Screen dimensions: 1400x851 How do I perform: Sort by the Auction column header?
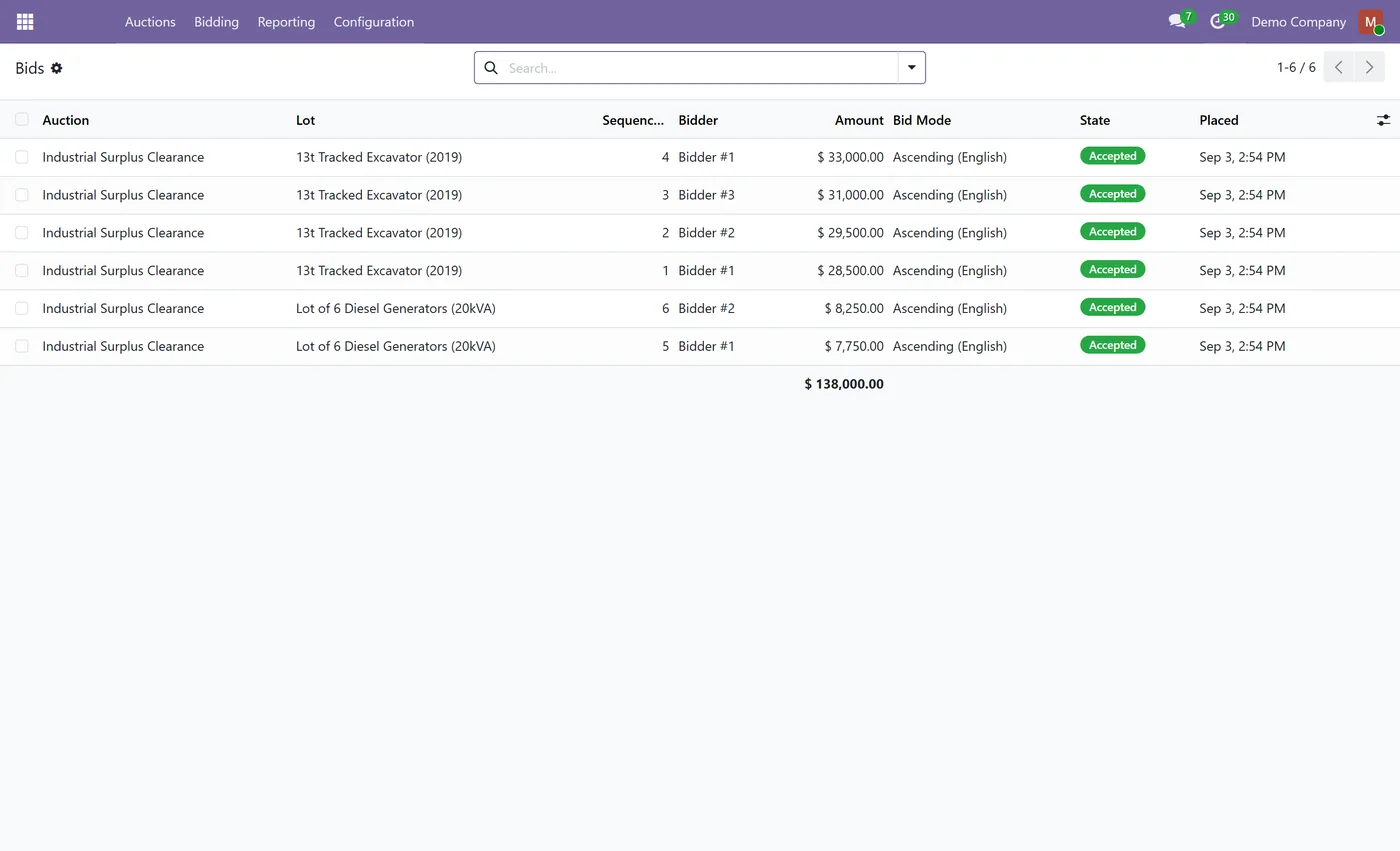coord(65,120)
